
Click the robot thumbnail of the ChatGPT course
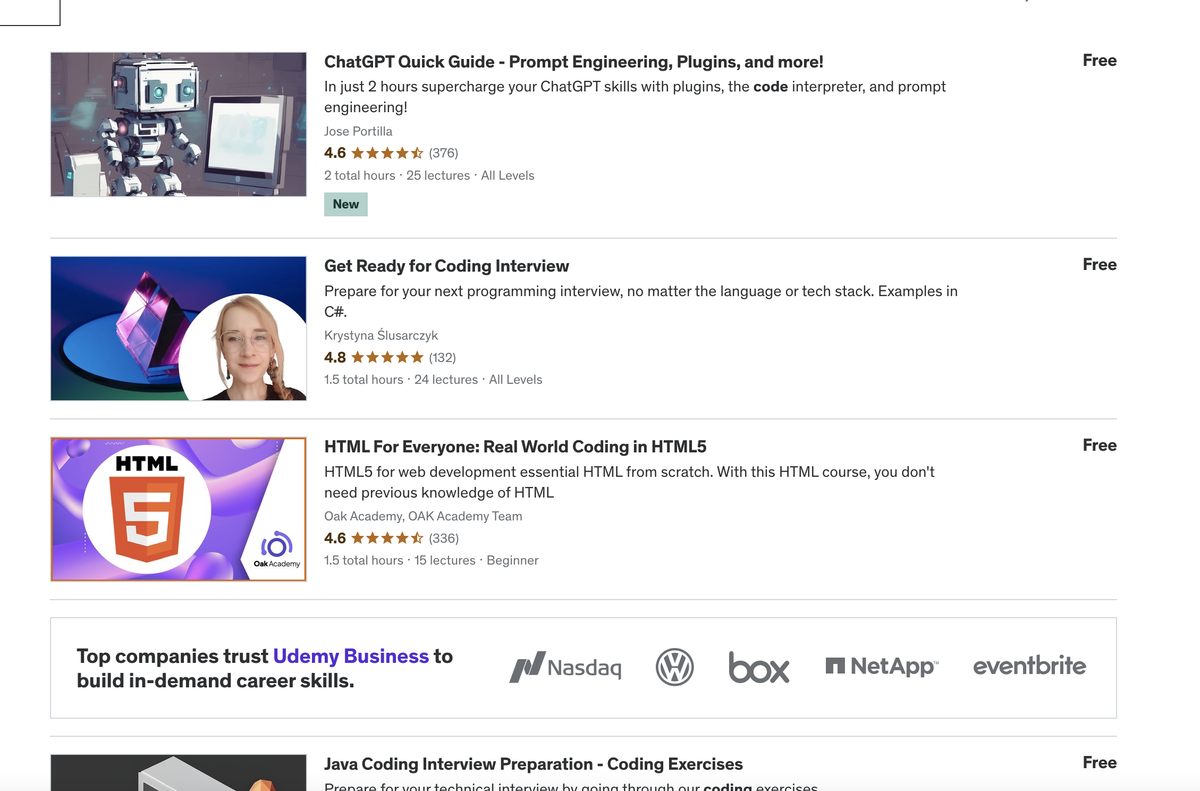click(x=178, y=124)
